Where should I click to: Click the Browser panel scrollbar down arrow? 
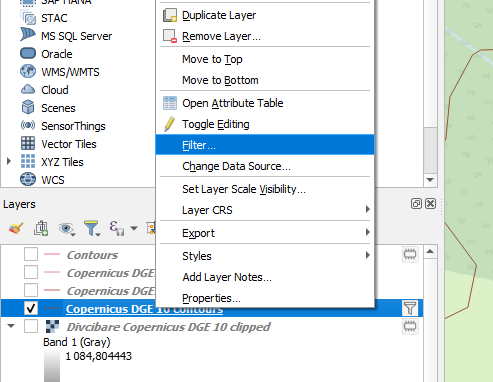(430, 180)
